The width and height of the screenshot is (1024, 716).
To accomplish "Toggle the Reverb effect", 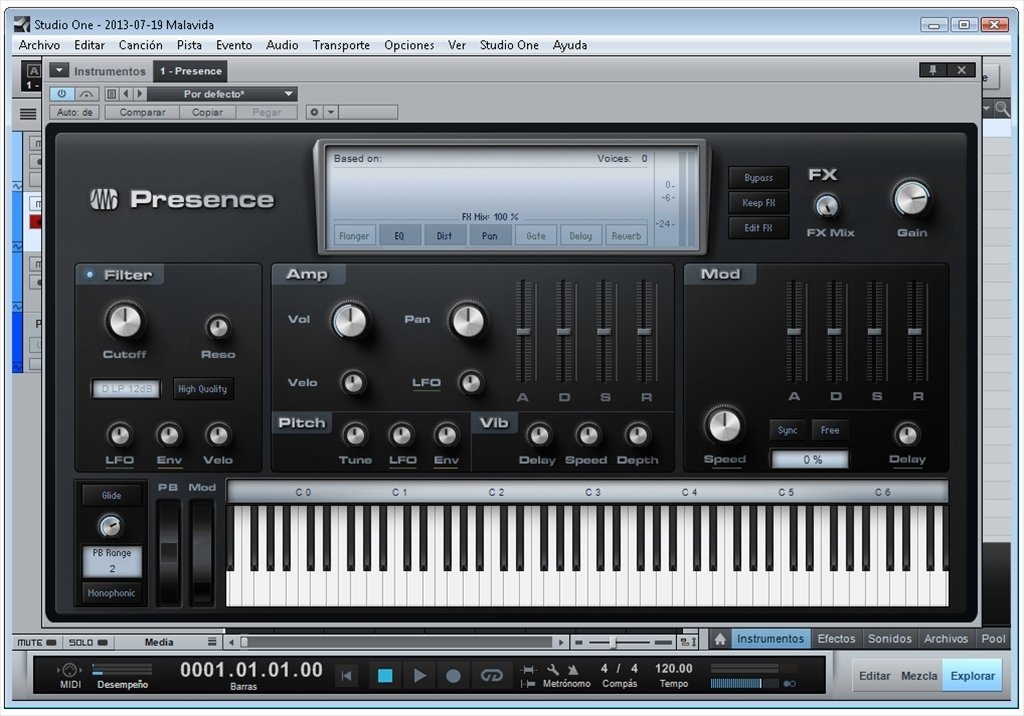I will [626, 236].
